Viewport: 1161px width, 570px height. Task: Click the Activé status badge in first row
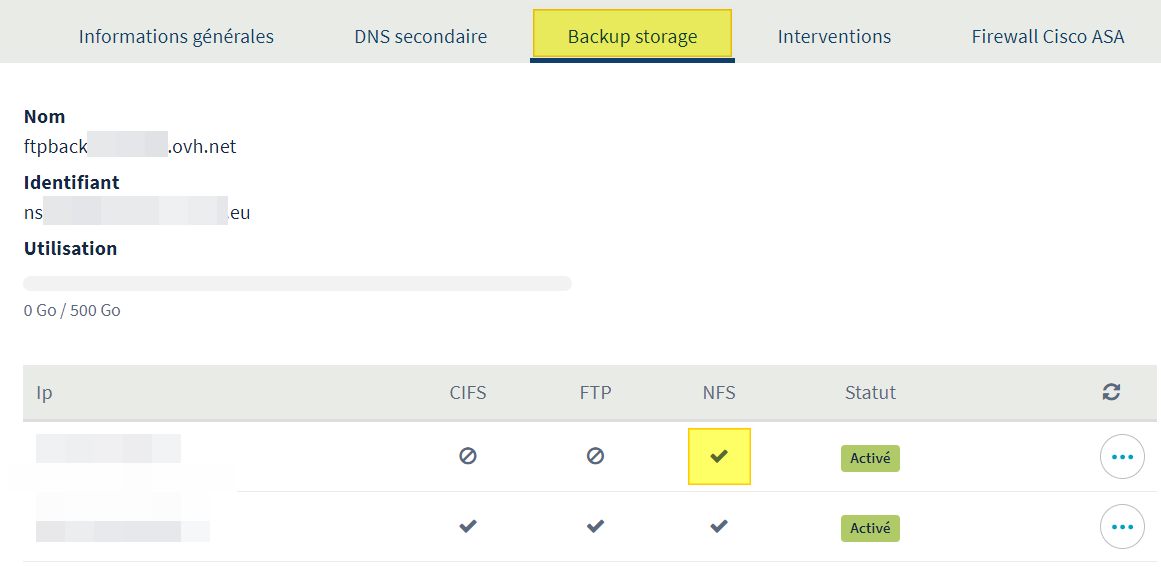tap(870, 458)
